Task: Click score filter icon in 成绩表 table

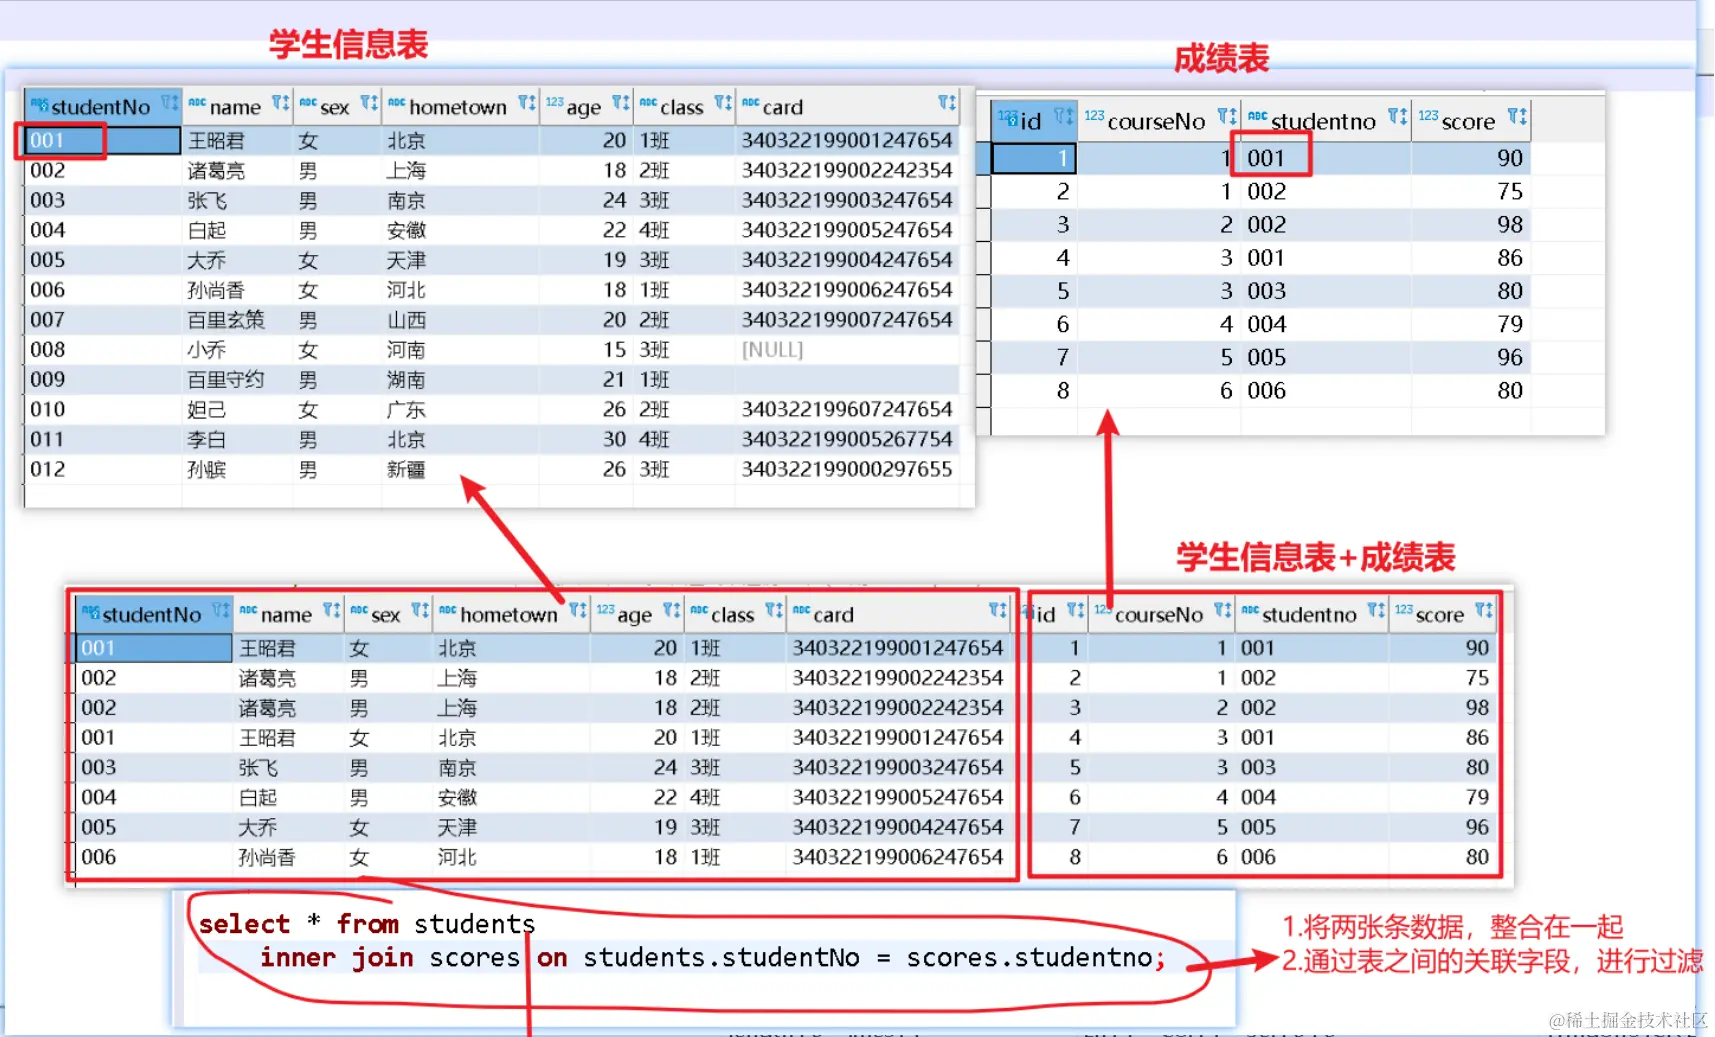Action: click(1516, 116)
